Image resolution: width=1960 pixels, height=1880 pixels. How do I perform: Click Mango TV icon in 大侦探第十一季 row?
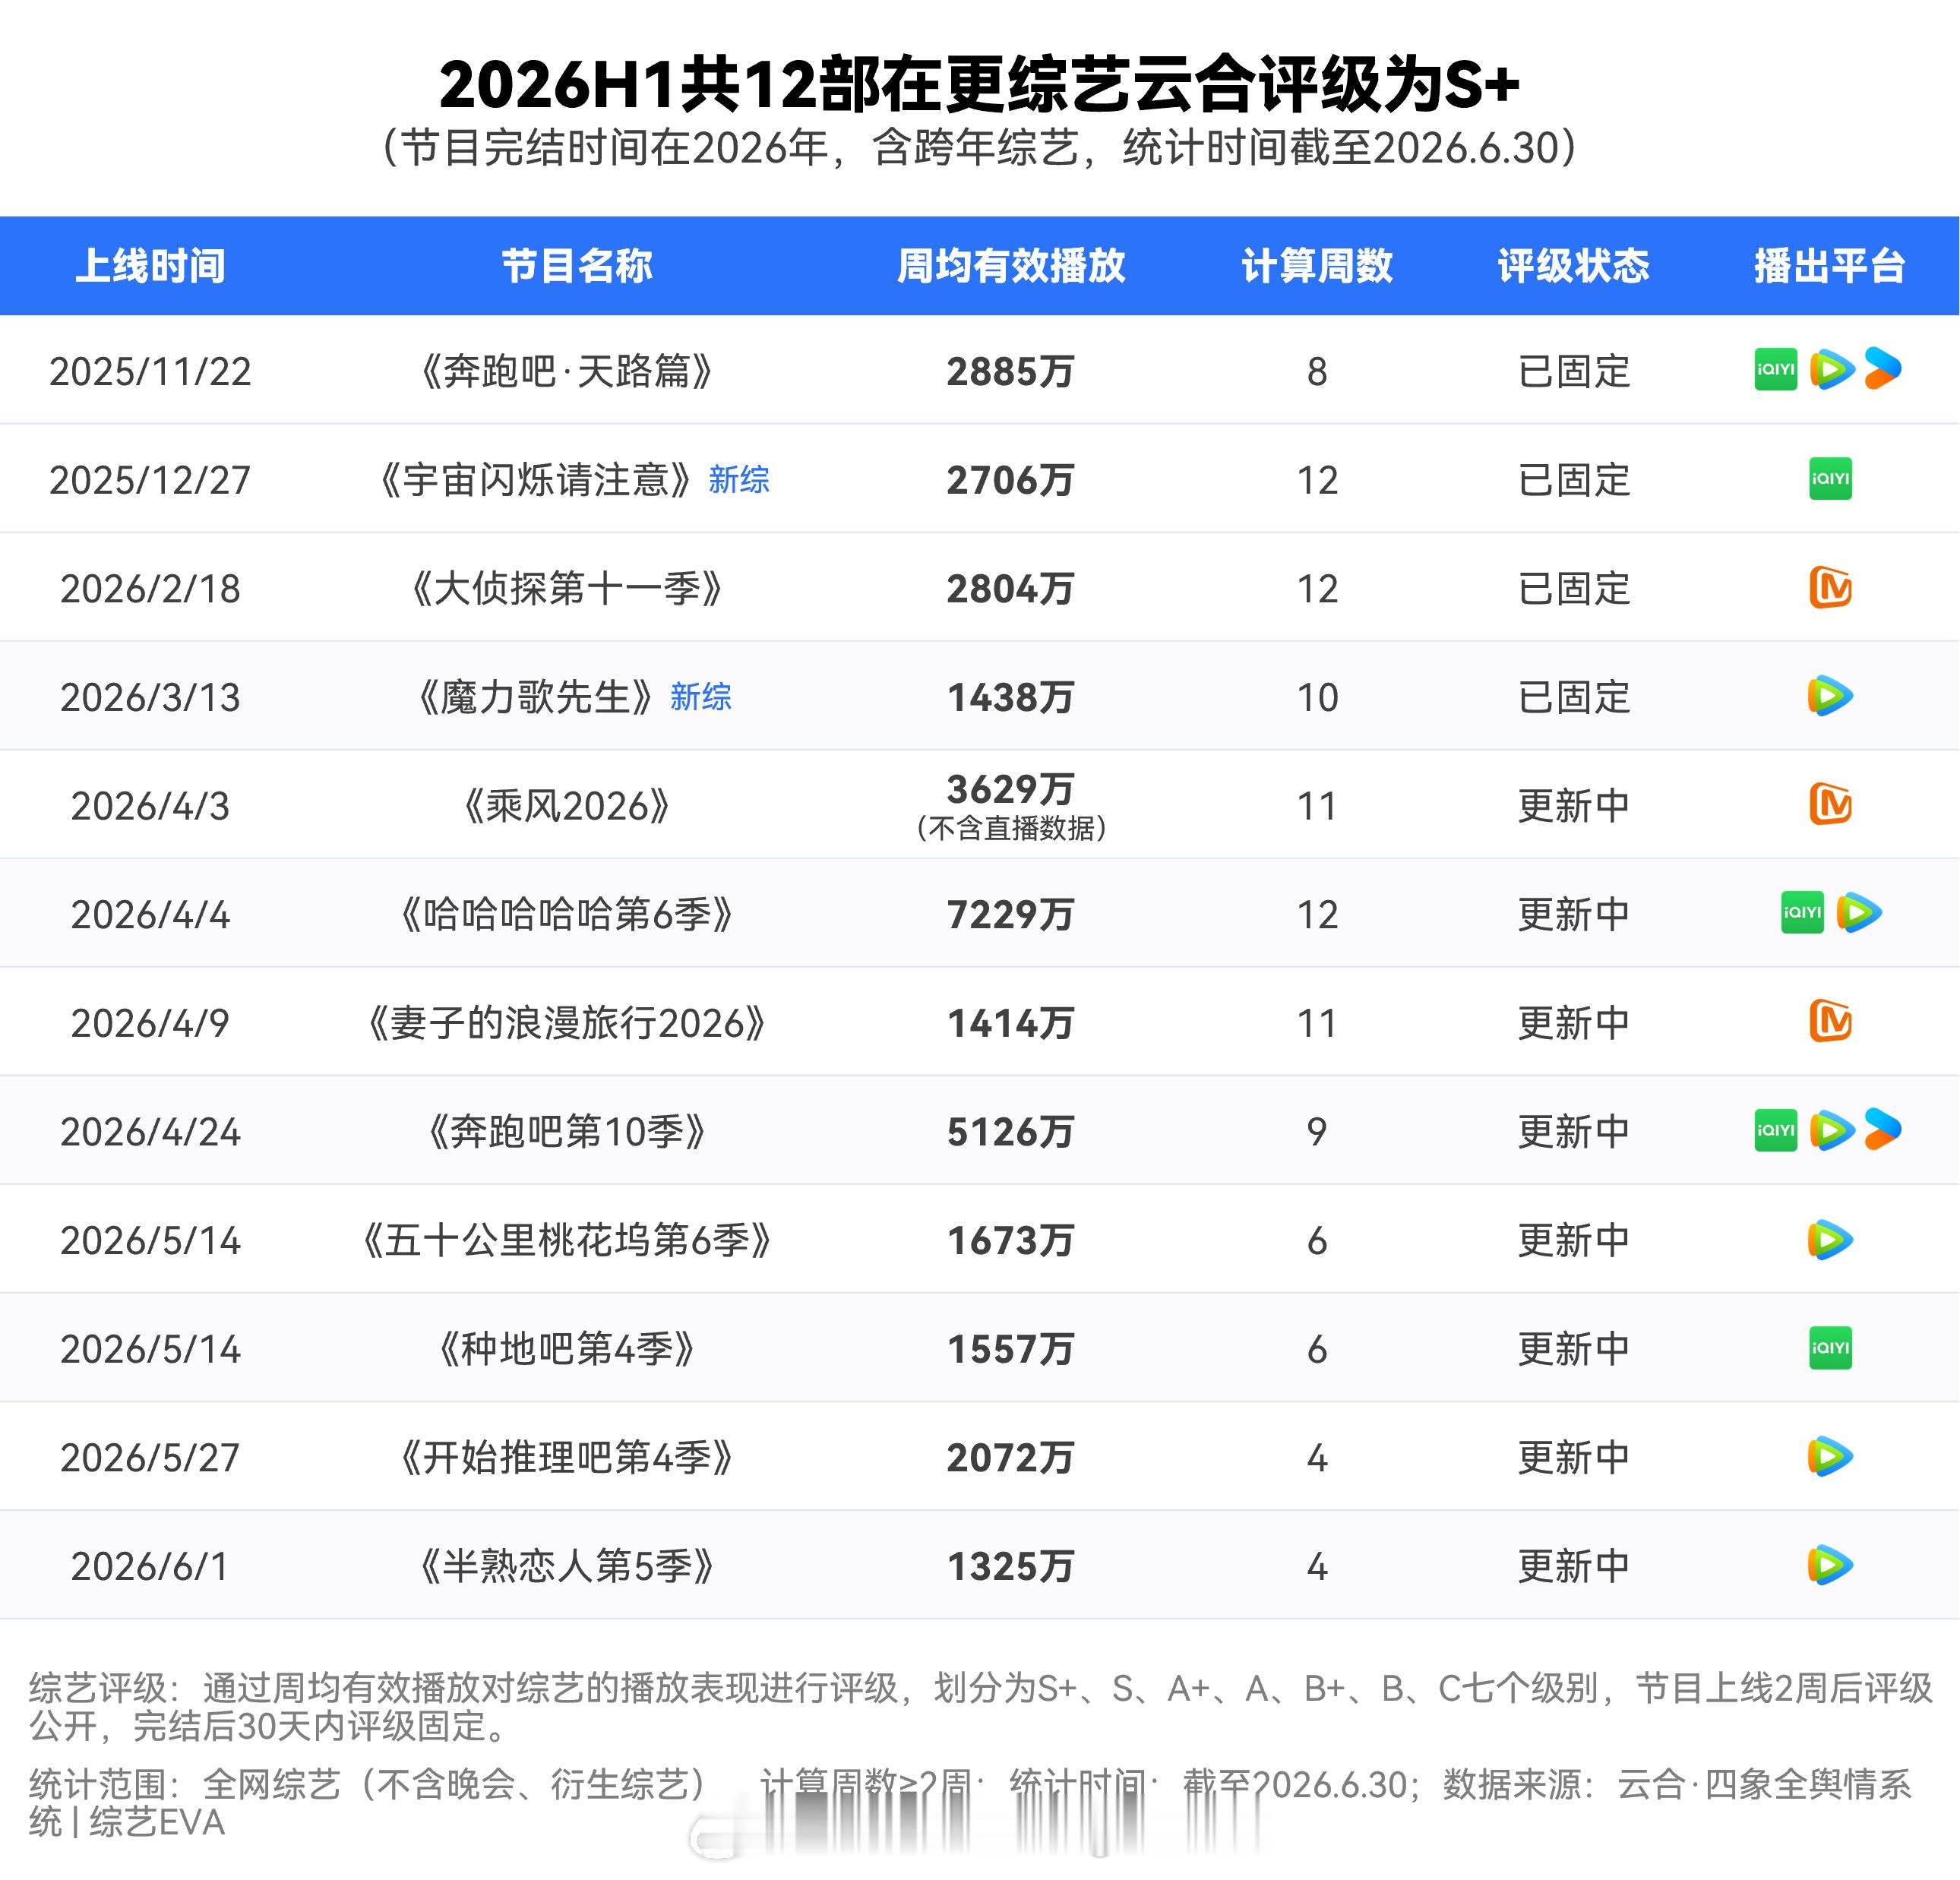click(x=1831, y=587)
